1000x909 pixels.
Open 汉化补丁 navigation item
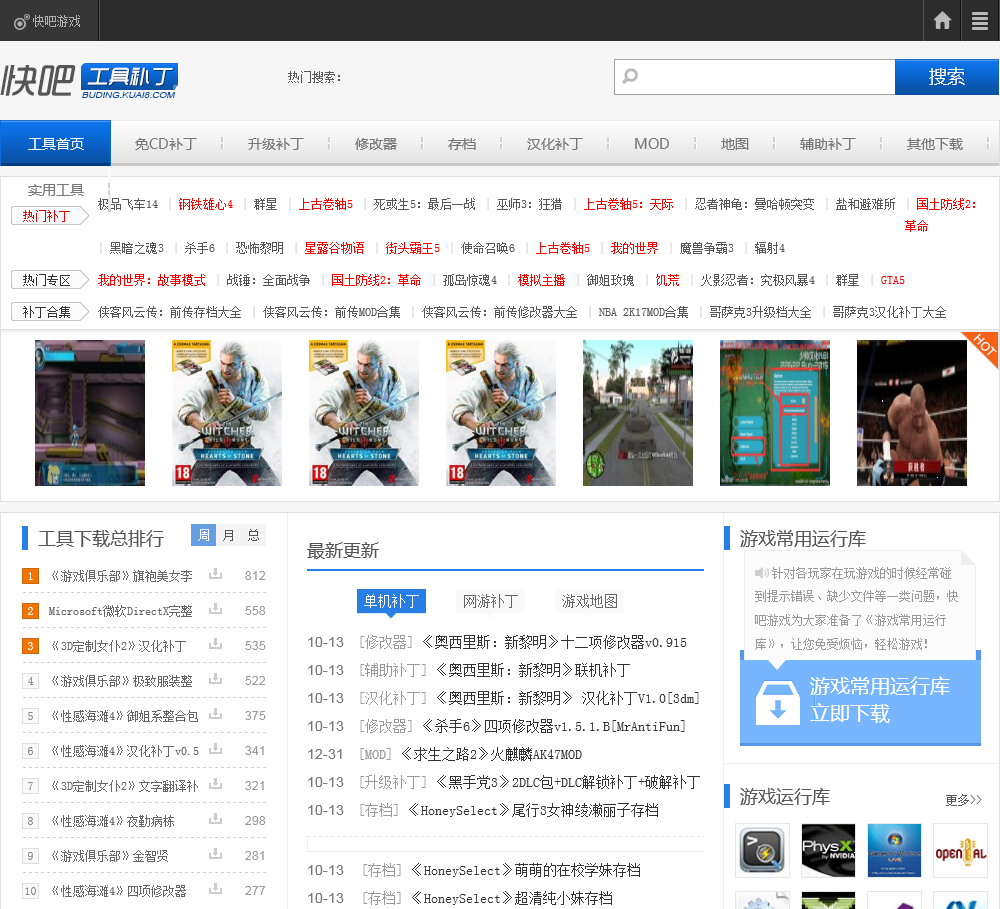coord(554,144)
